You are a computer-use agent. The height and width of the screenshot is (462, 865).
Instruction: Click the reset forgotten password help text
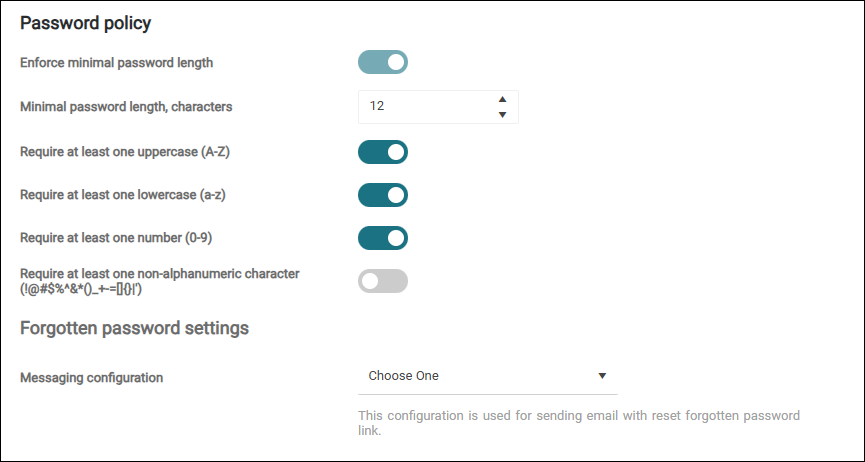pyautogui.click(x=579, y=423)
